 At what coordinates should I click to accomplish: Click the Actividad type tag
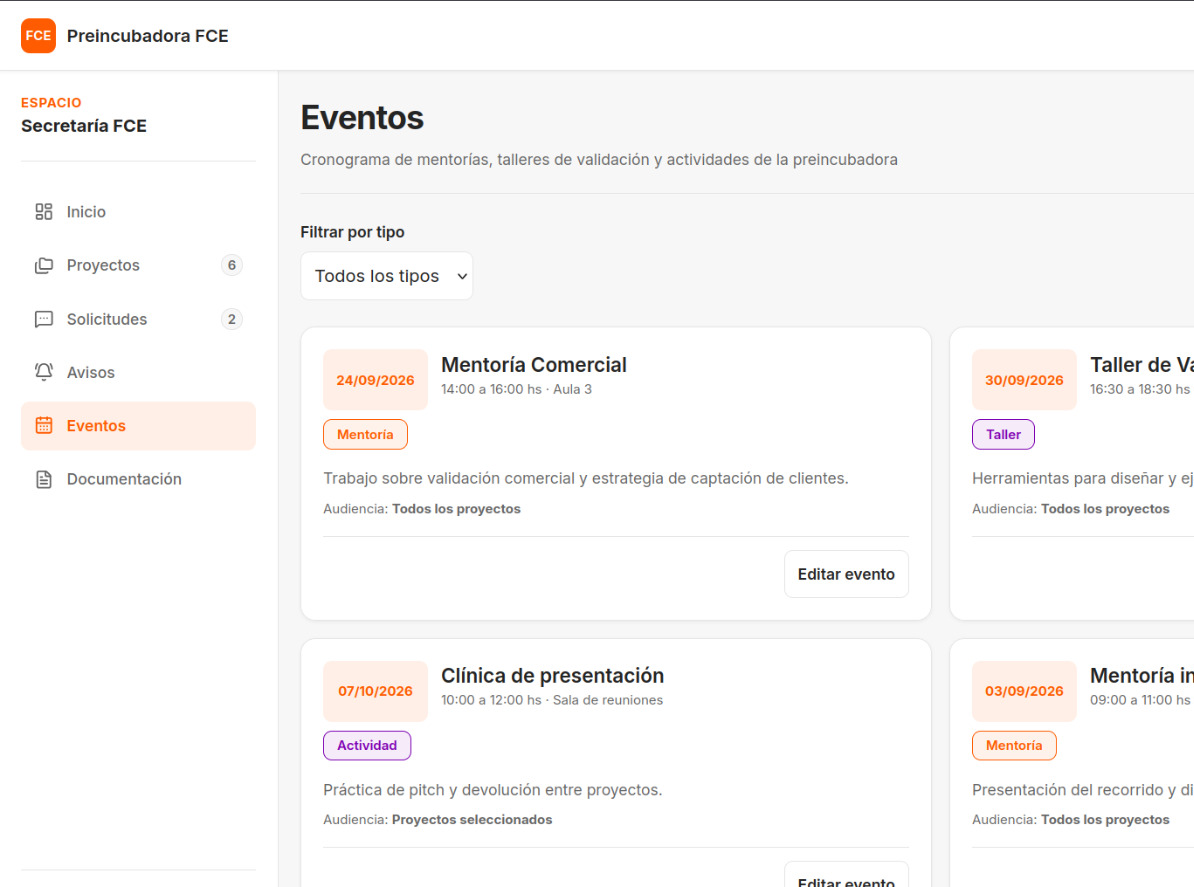tap(367, 745)
